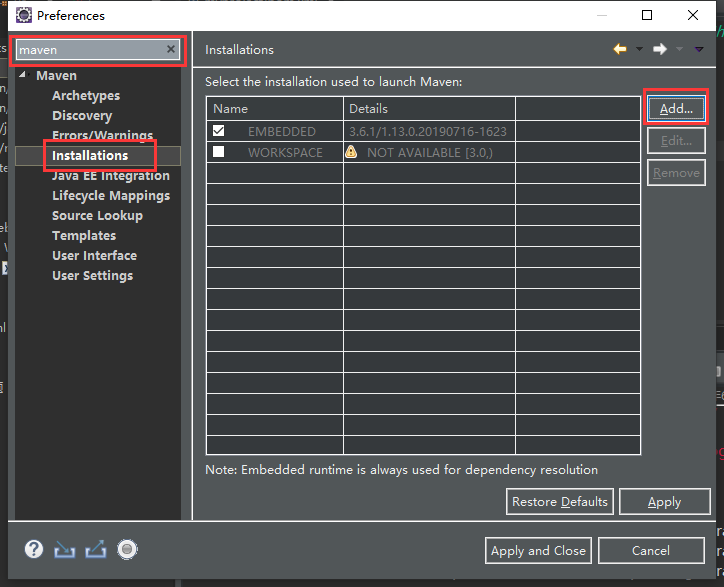724x587 pixels.
Task: Select the Maven root preference item
Action: [x=56, y=75]
